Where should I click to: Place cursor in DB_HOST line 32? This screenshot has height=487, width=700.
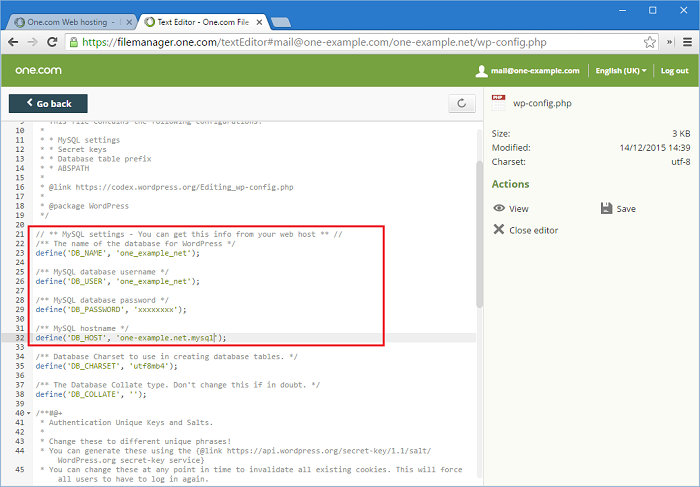[x=131, y=338]
